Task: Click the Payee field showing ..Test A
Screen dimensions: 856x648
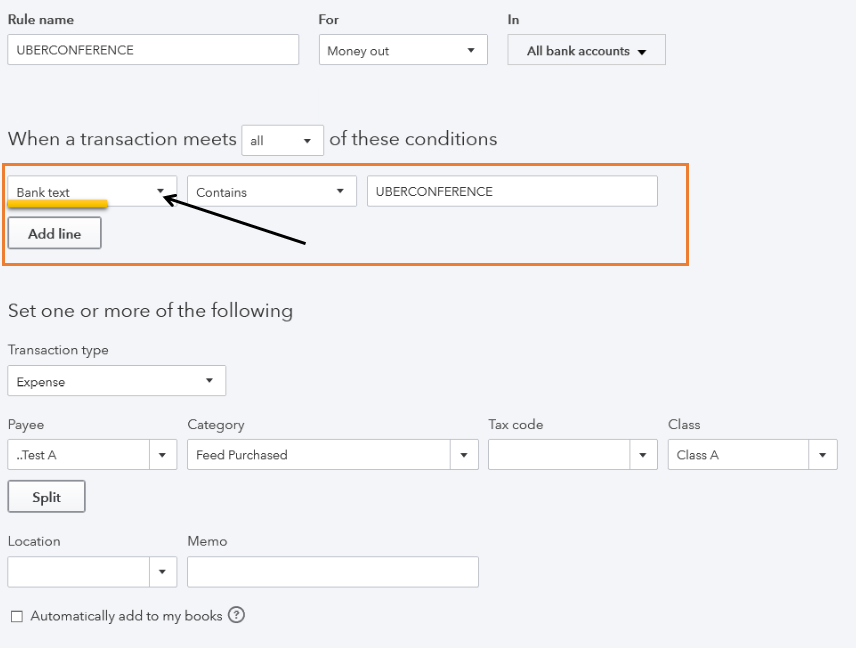Action: click(78, 455)
